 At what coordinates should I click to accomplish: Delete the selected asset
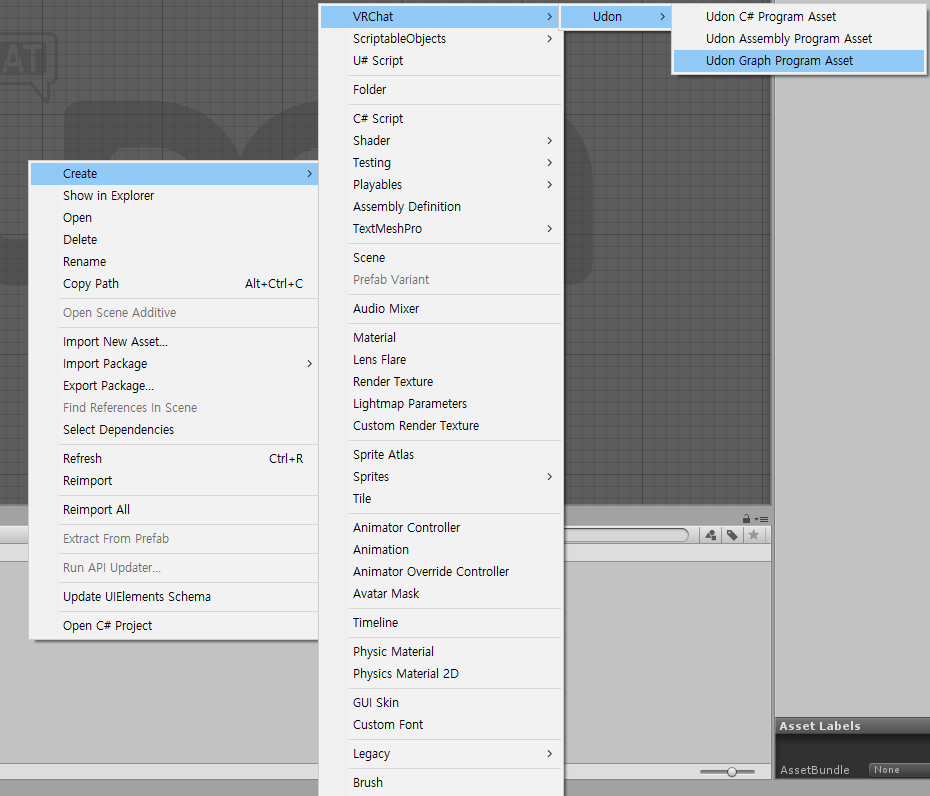[x=174, y=239]
